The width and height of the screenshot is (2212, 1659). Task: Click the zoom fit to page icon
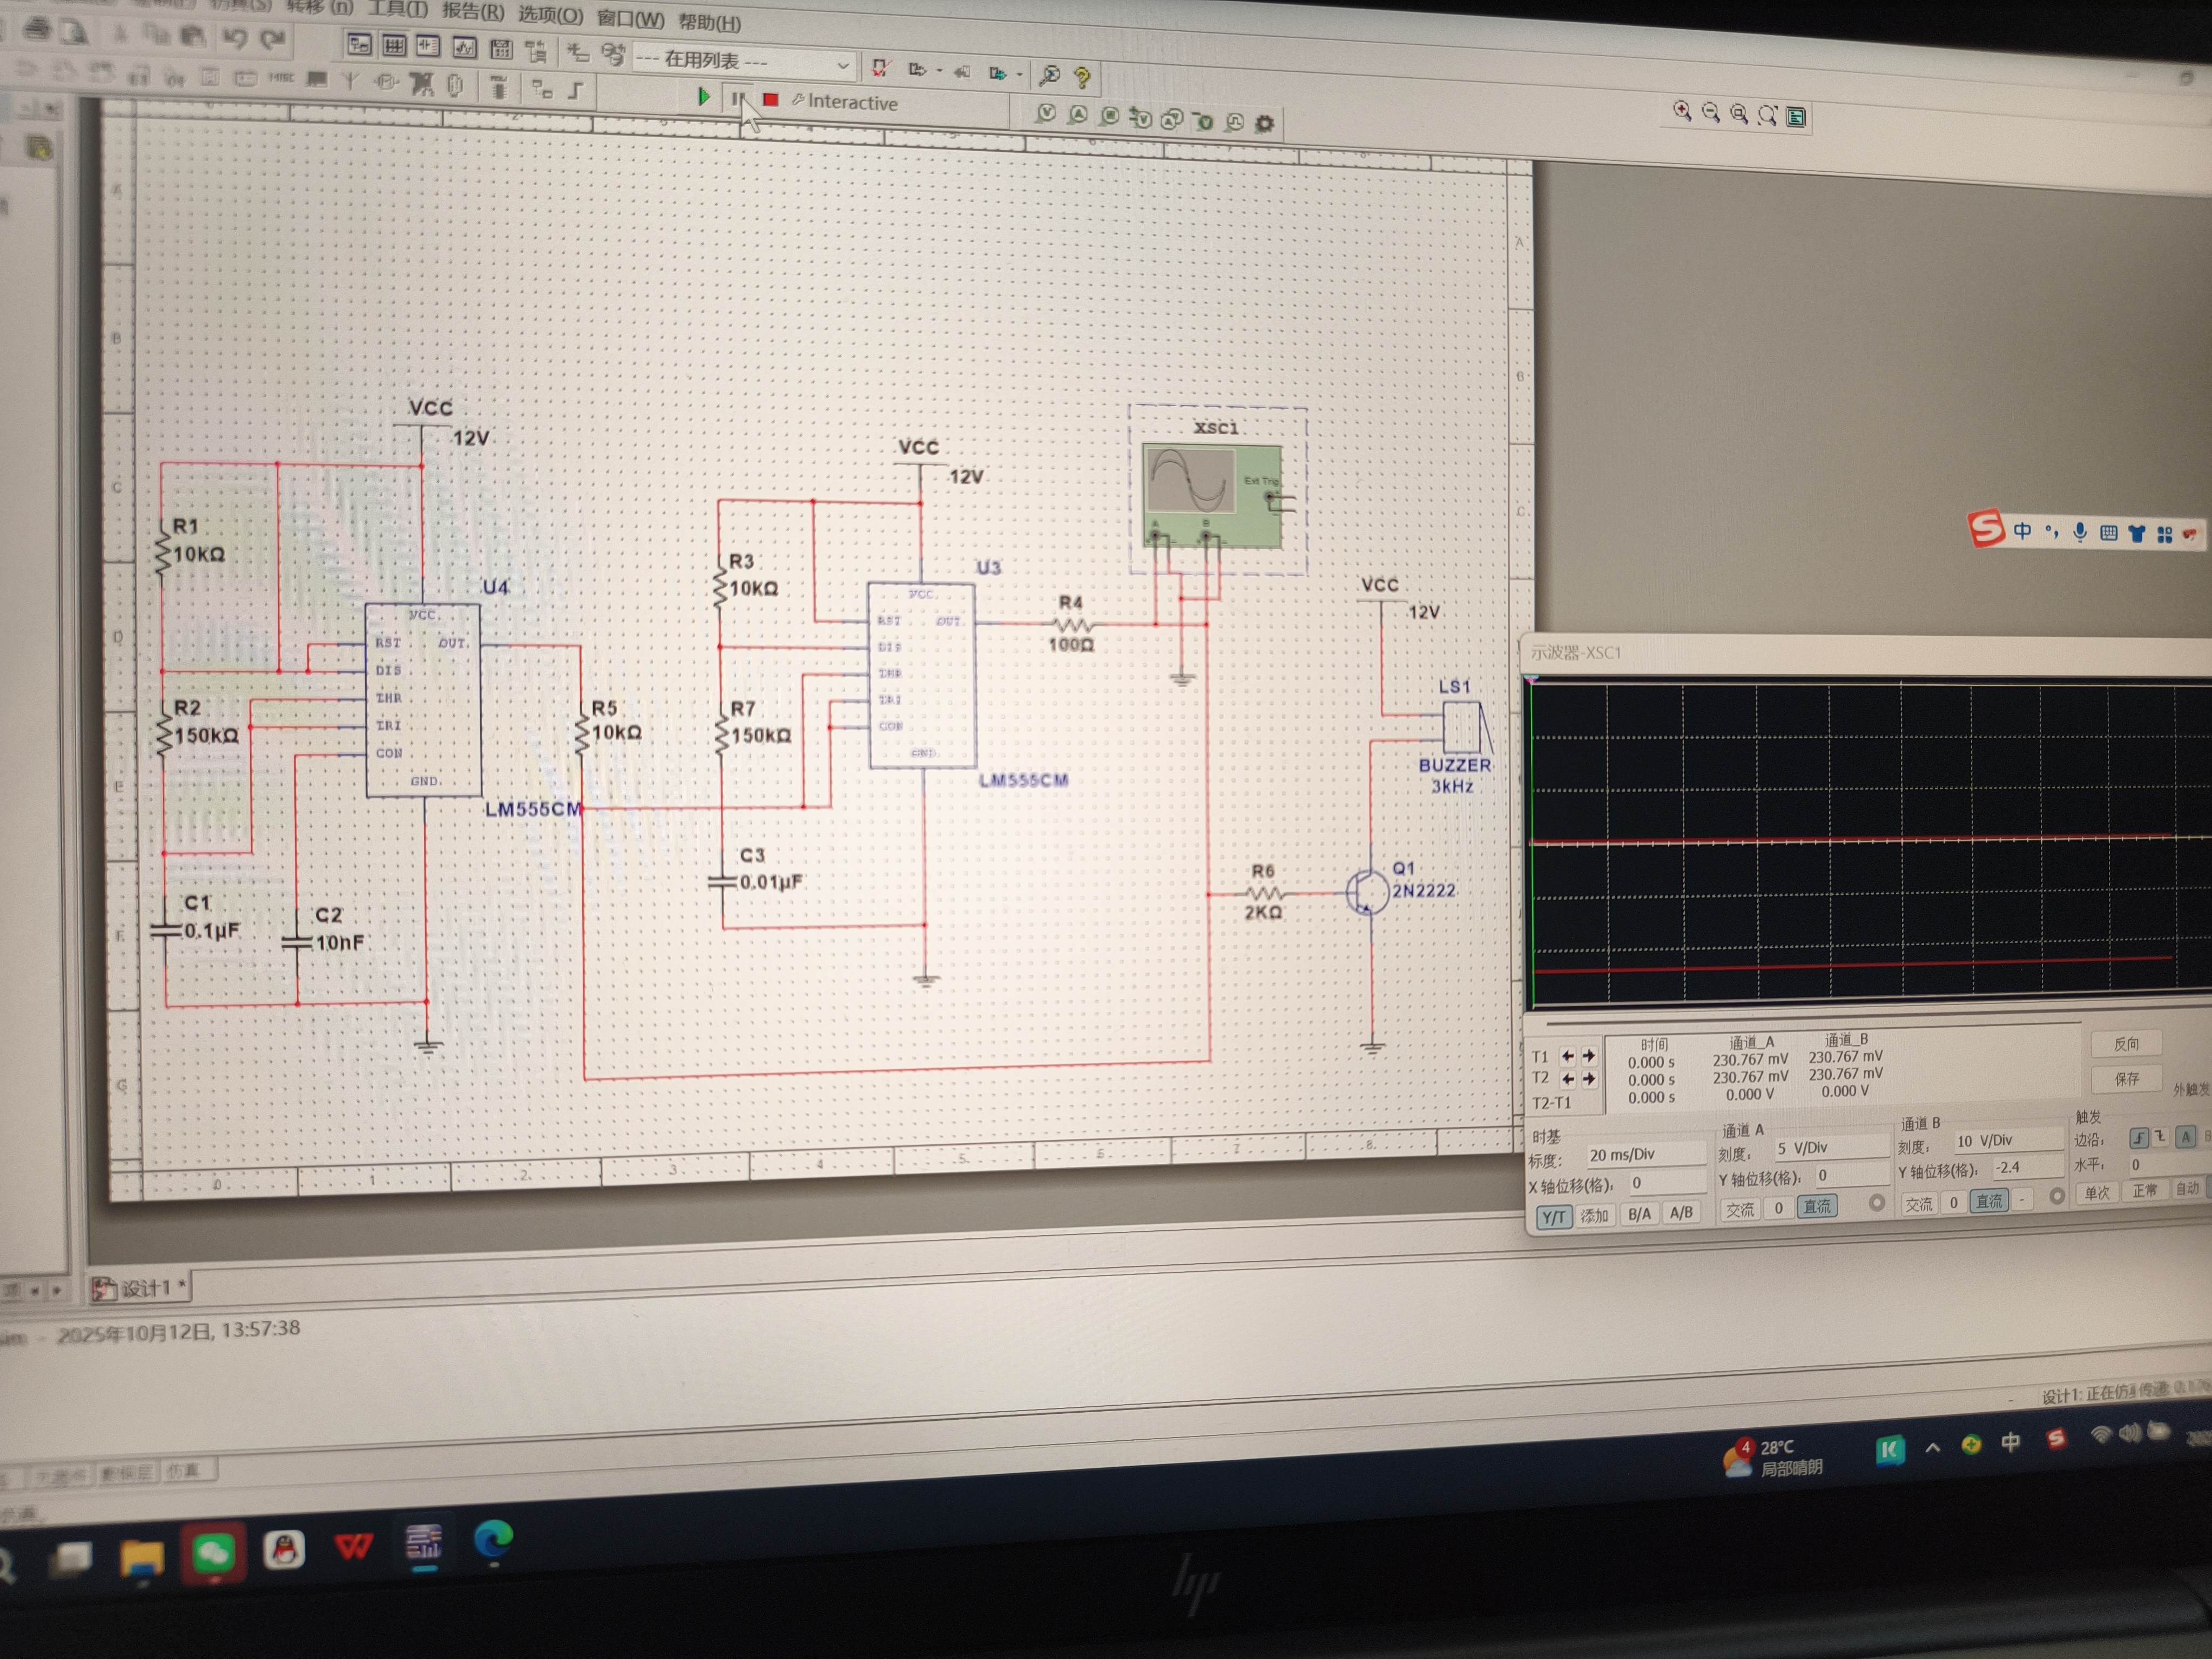[x=1768, y=115]
